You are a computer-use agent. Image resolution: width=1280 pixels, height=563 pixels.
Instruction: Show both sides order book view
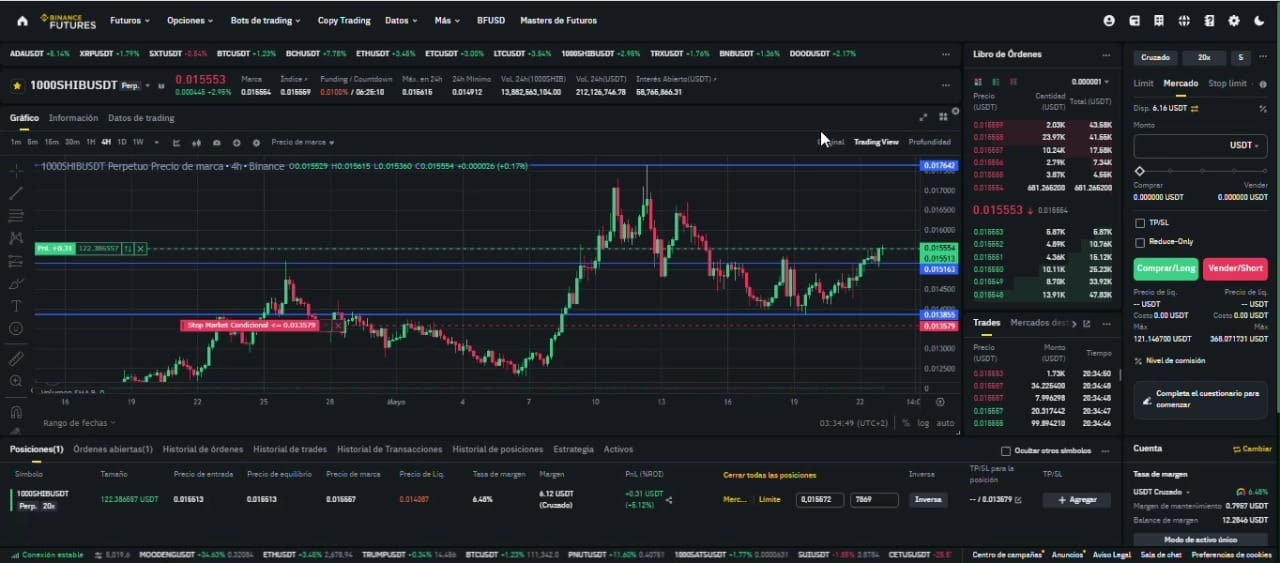pos(979,82)
